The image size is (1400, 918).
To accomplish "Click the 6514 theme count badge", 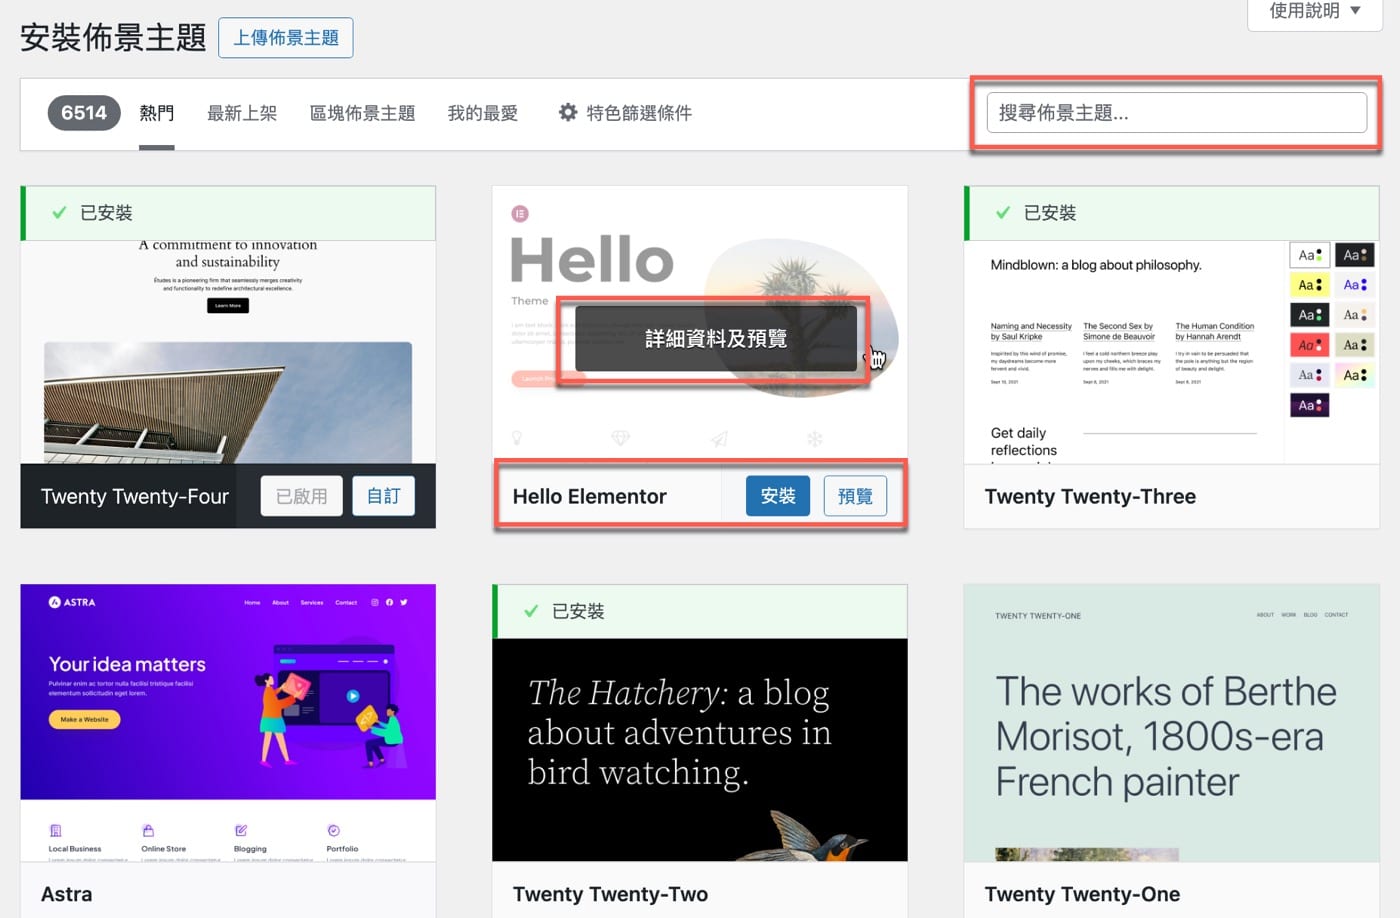I will pyautogui.click(x=84, y=113).
